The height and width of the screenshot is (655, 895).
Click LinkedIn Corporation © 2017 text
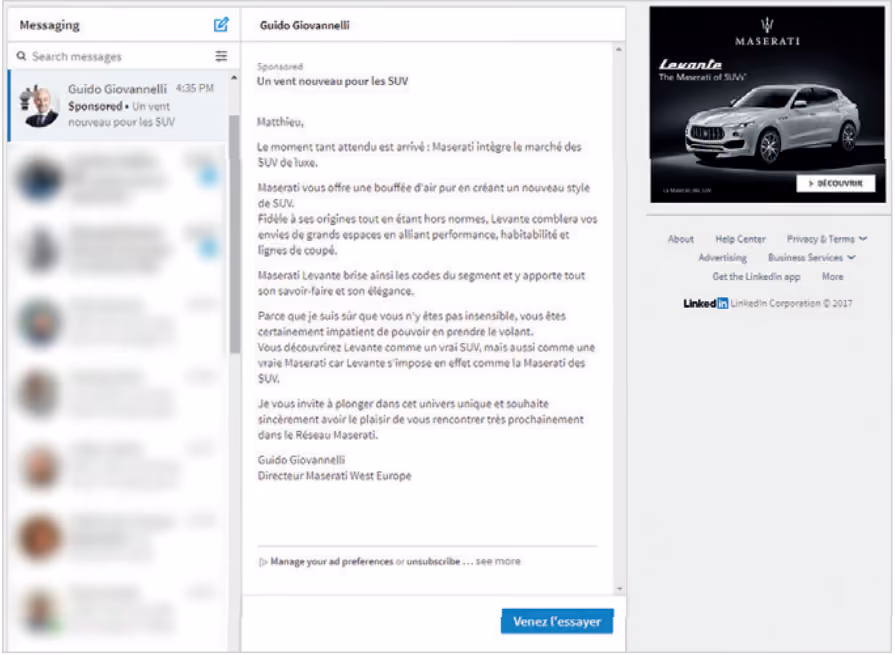pyautogui.click(x=791, y=304)
